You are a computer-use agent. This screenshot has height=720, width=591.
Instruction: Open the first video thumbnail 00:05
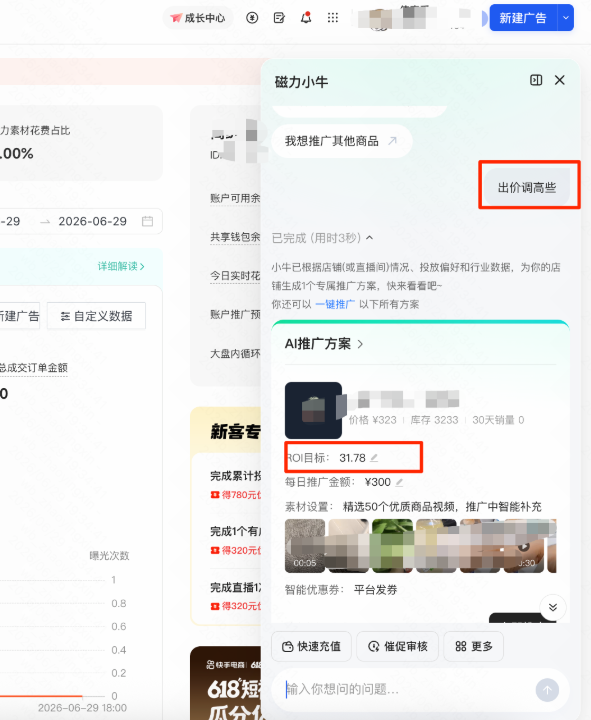(305, 546)
